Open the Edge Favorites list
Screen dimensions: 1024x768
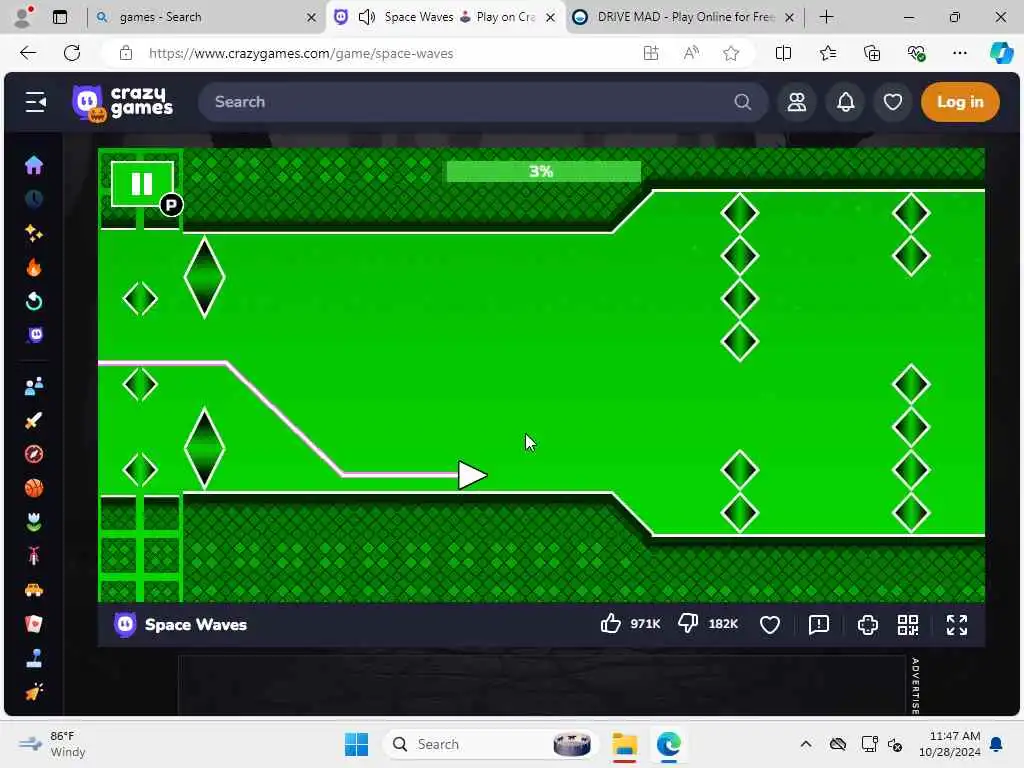coord(827,53)
